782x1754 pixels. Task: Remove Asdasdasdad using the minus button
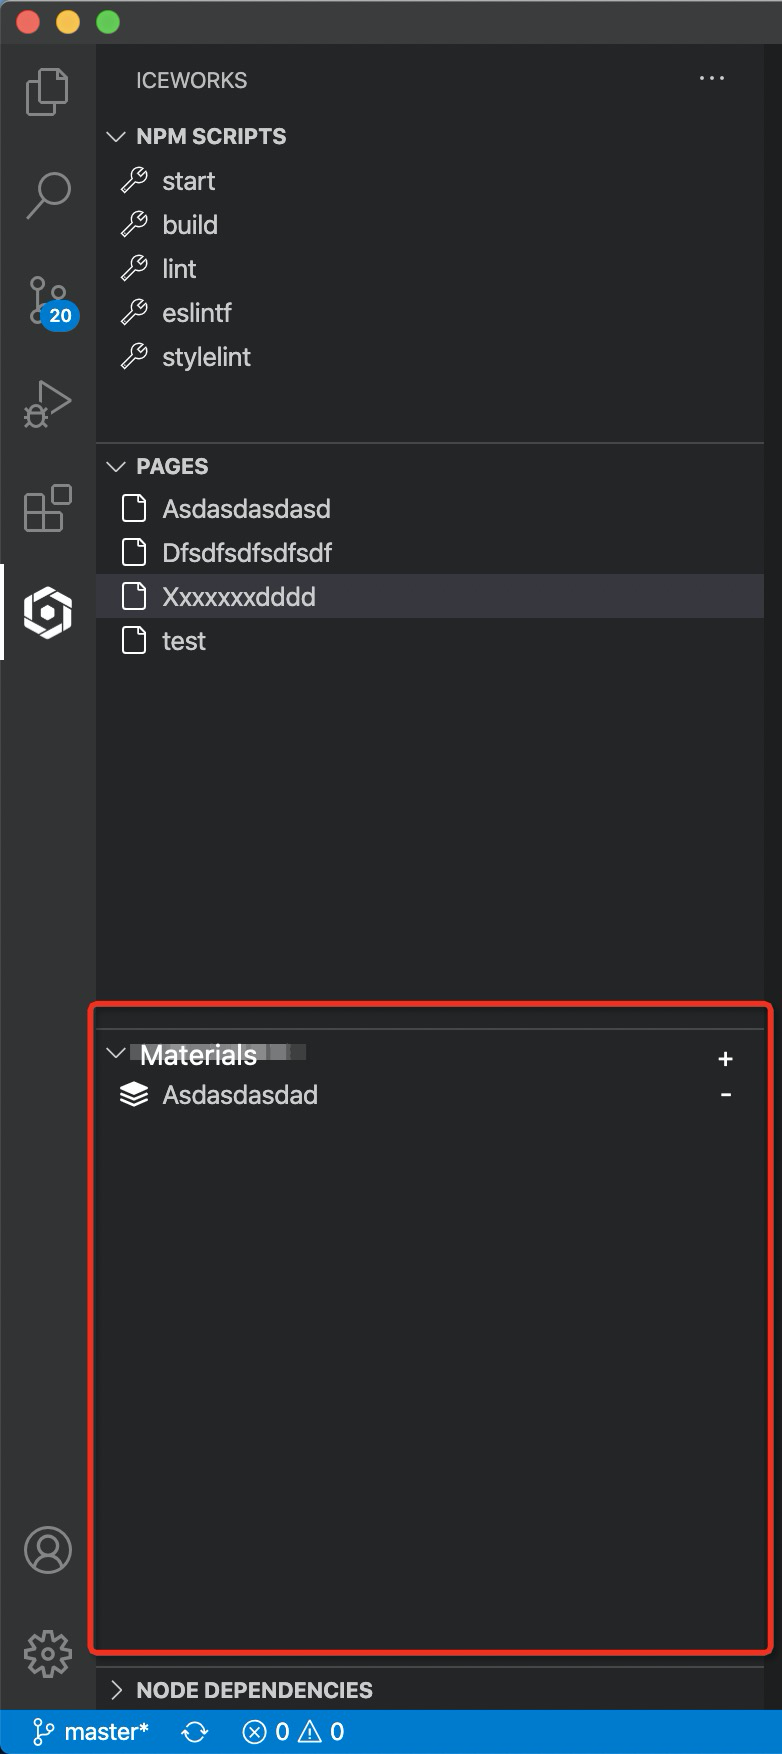pyautogui.click(x=726, y=1094)
